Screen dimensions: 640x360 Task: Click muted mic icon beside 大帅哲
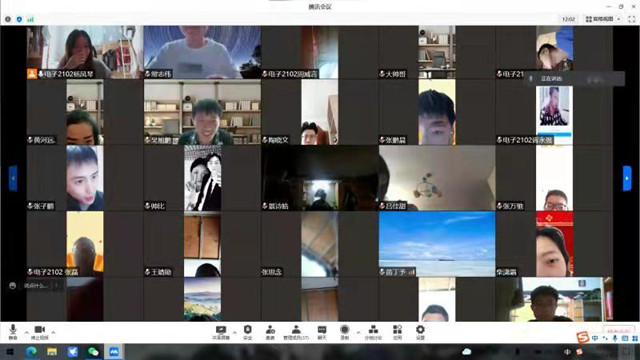(382, 74)
